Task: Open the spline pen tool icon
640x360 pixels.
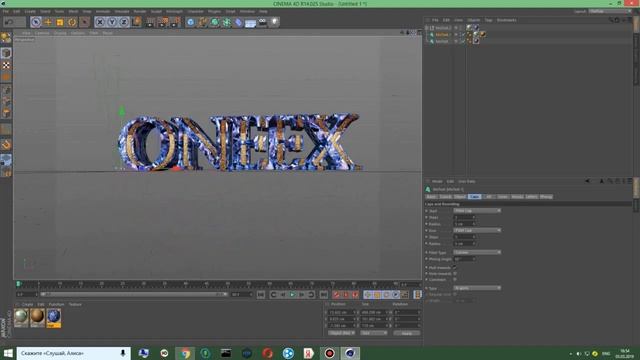Action: coord(202,22)
